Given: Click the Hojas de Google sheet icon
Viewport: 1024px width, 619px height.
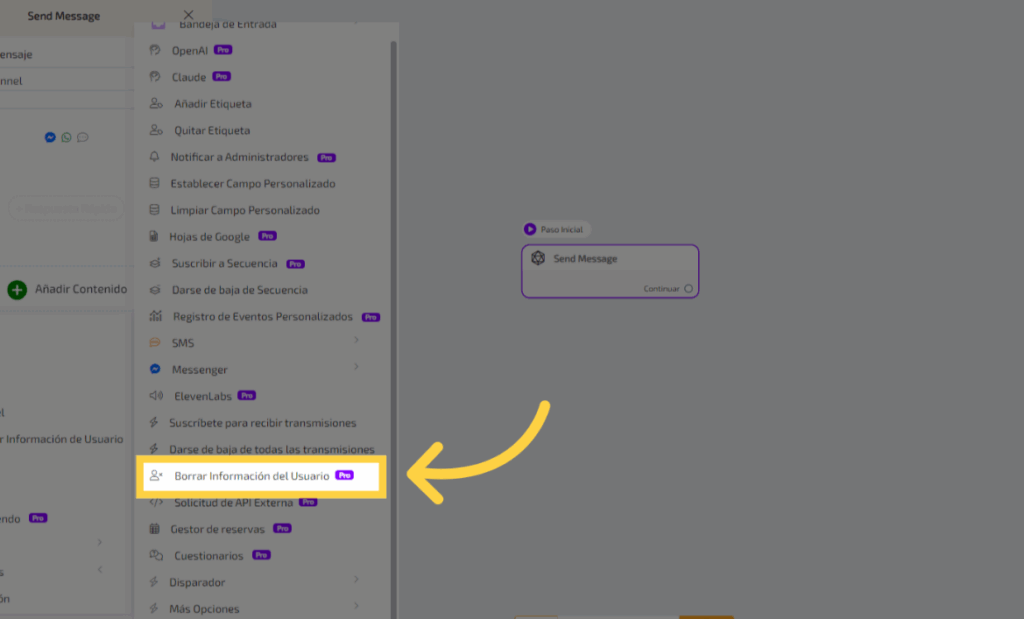Looking at the screenshot, I should point(153,237).
